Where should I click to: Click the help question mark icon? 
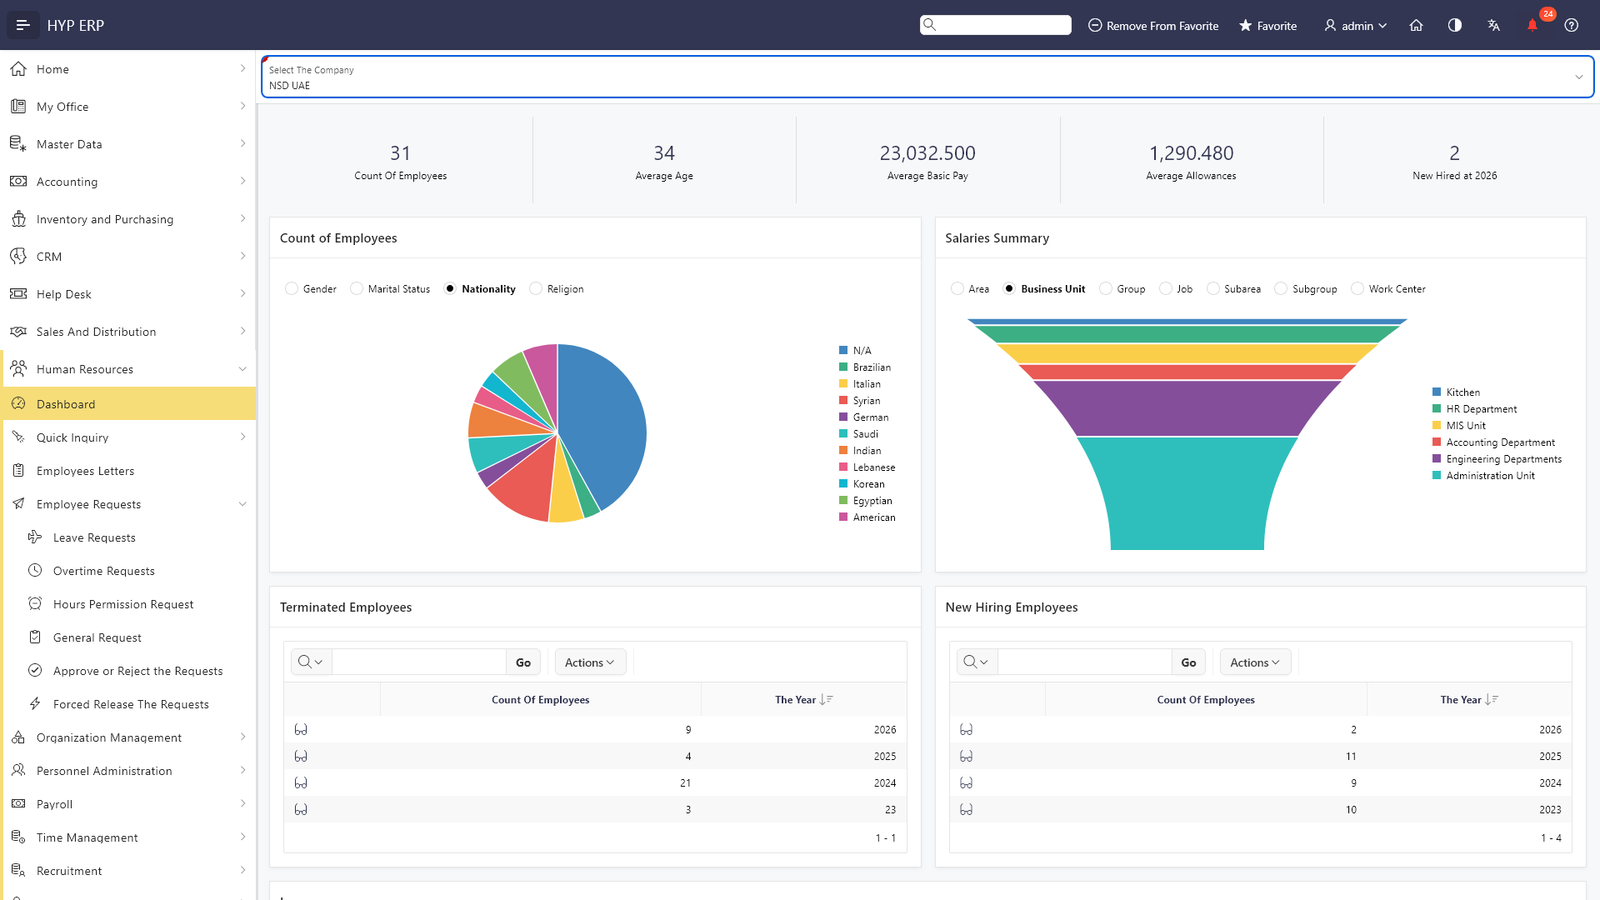click(x=1571, y=25)
